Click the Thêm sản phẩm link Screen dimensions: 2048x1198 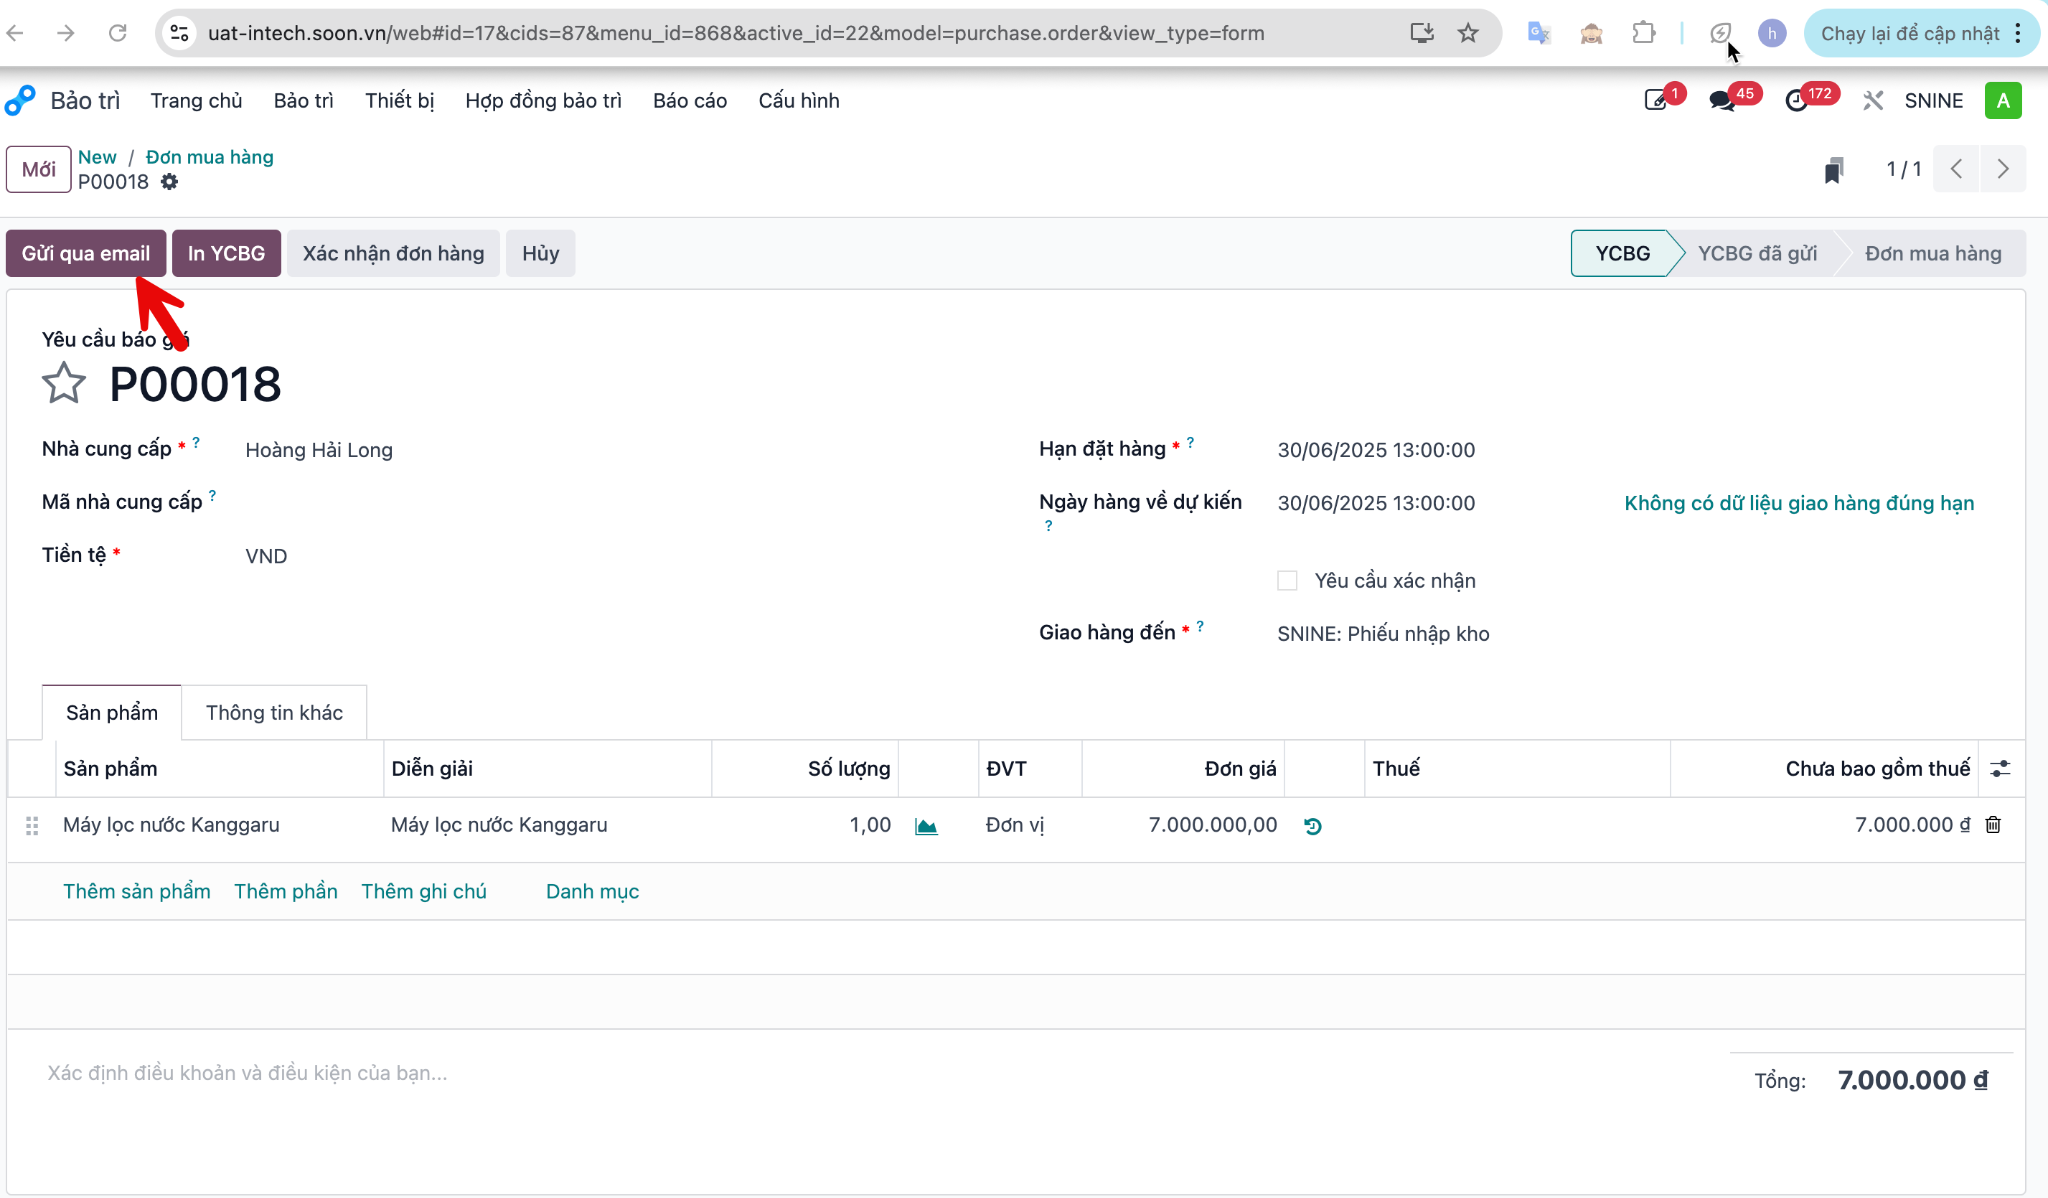[137, 891]
